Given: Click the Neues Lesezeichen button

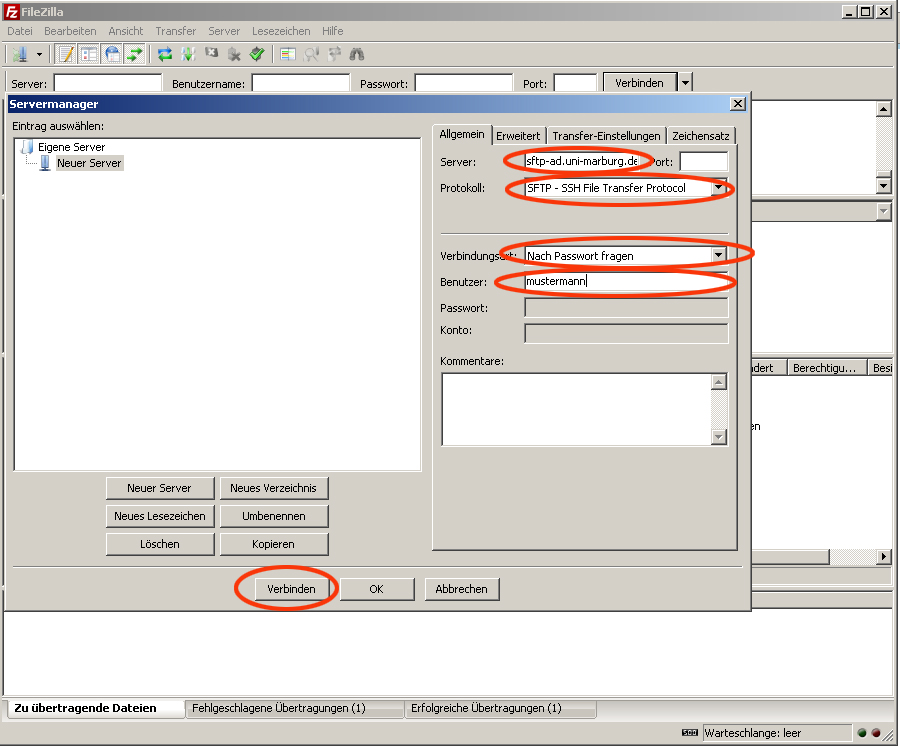Looking at the screenshot, I should point(160,516).
